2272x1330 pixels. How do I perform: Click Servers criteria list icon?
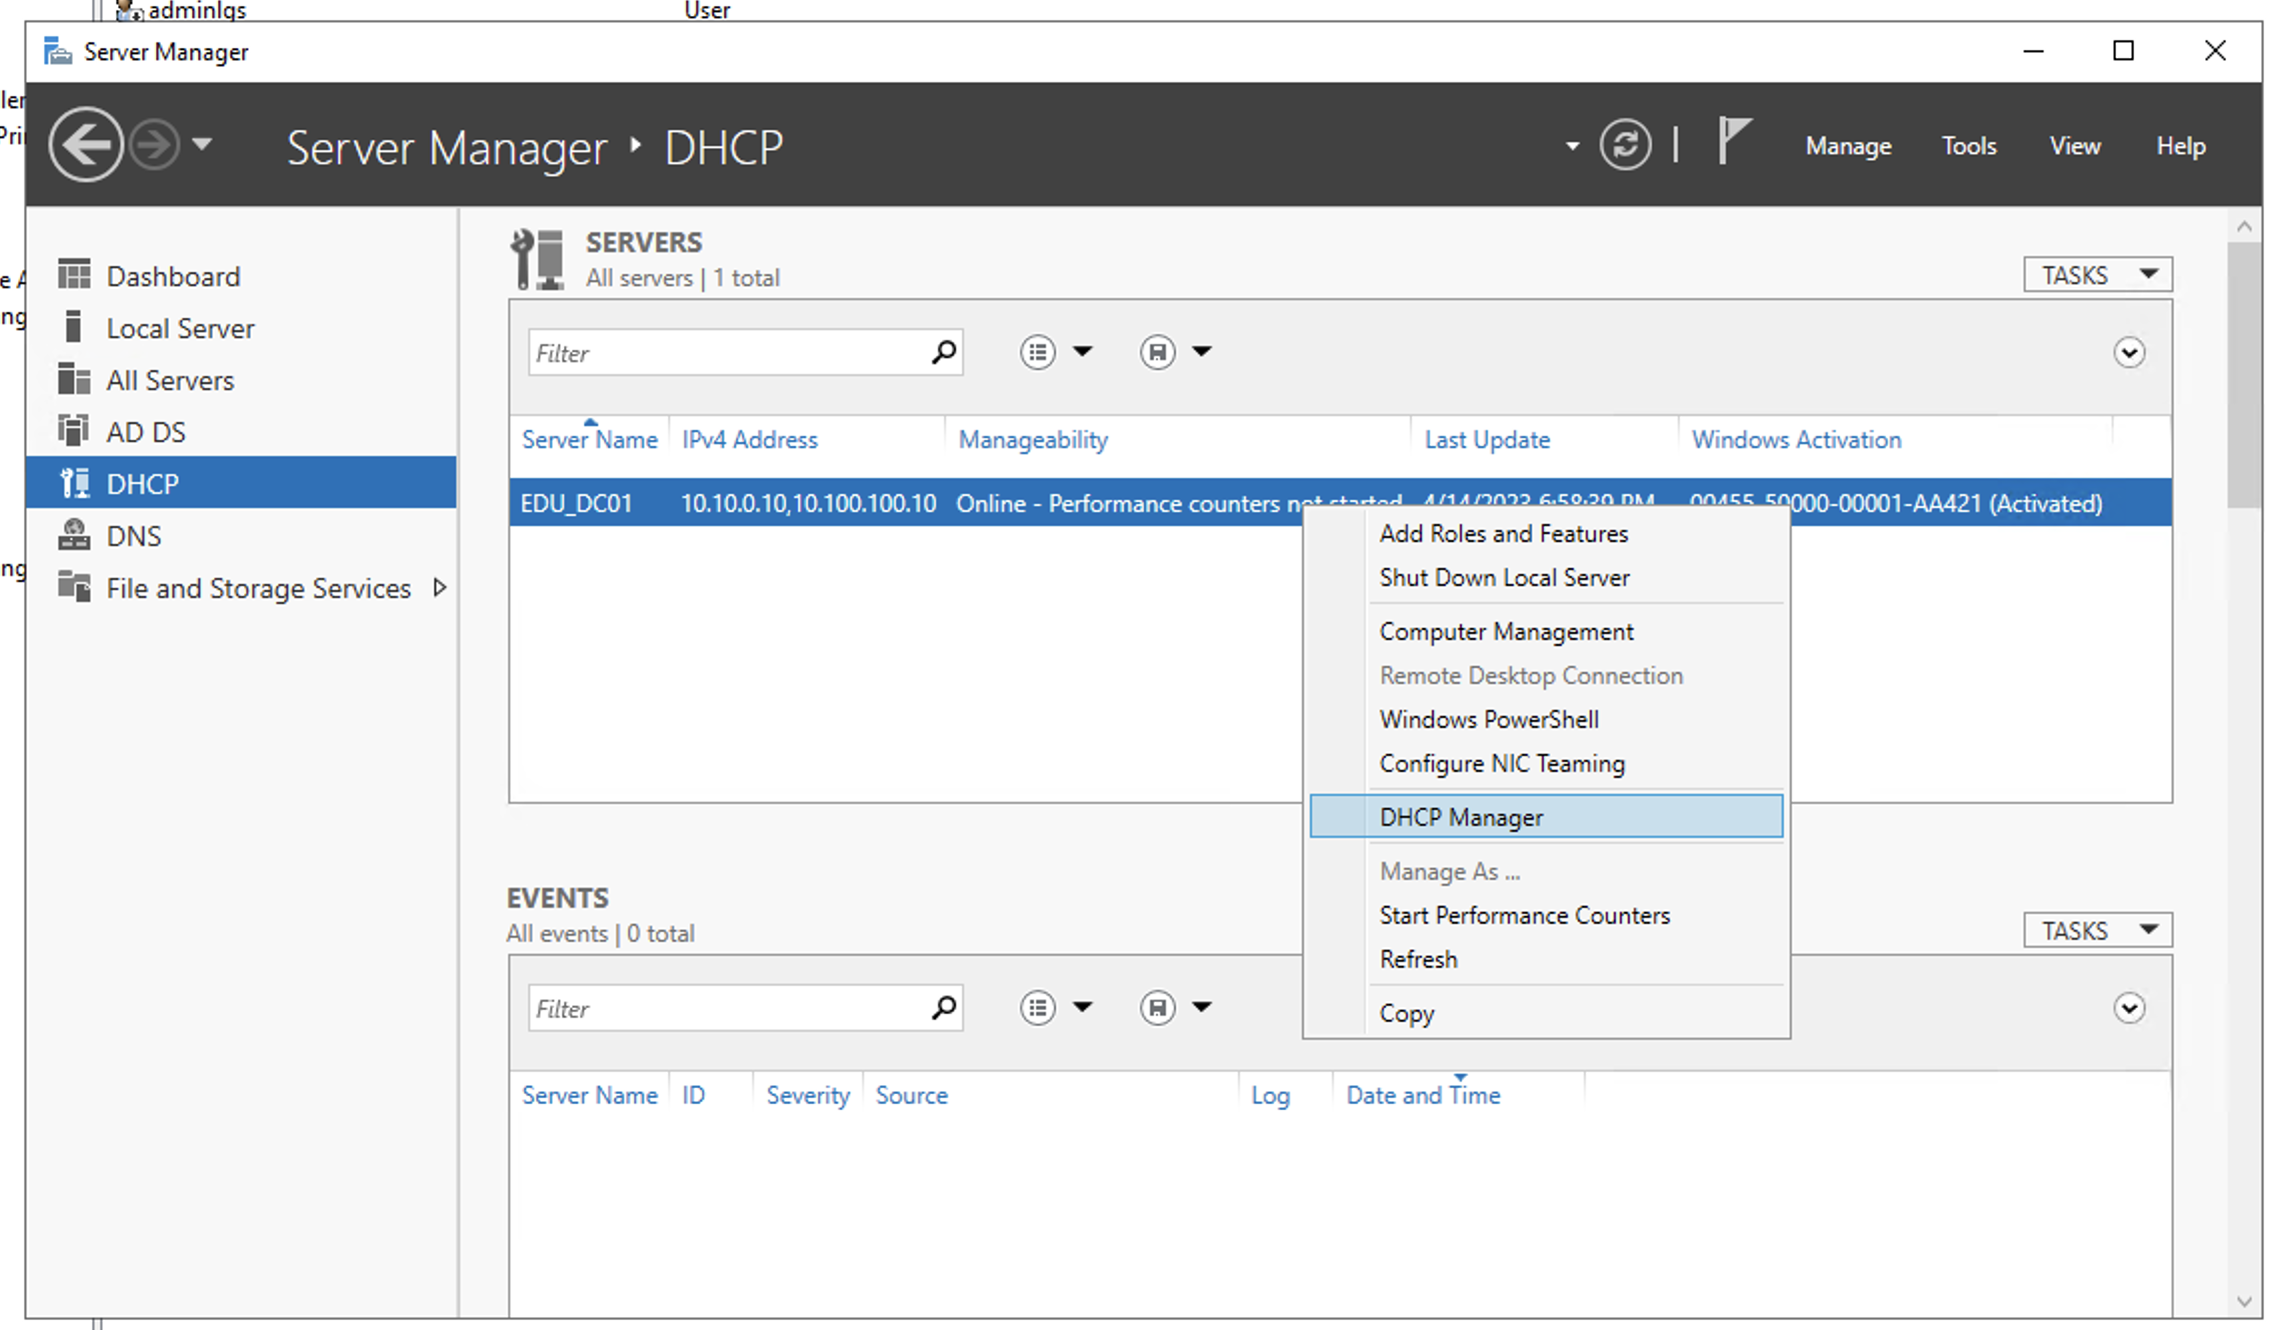(1037, 352)
